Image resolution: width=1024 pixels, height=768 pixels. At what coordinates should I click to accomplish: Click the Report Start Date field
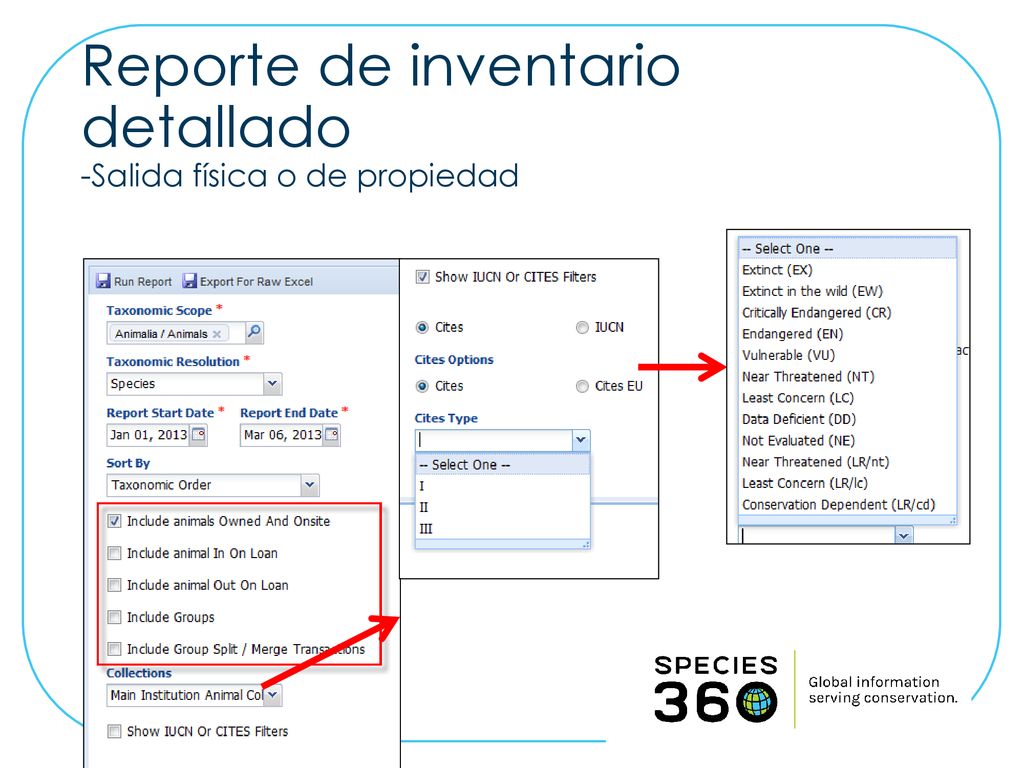point(148,435)
